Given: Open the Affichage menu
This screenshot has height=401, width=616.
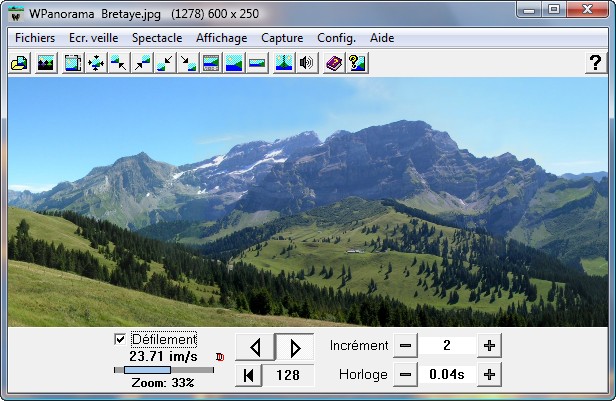Looking at the screenshot, I should point(222,38).
